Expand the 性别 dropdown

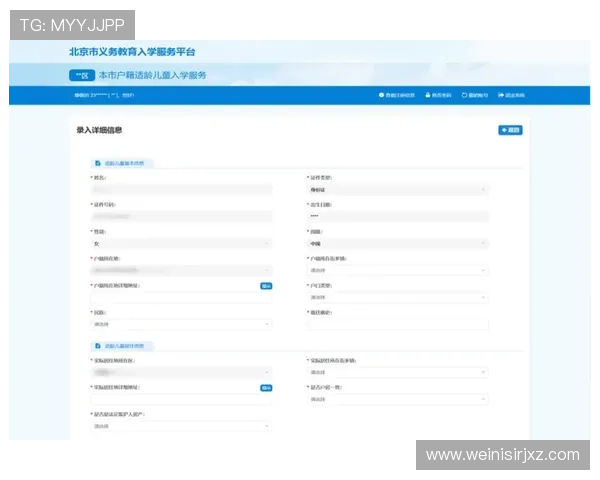181,243
